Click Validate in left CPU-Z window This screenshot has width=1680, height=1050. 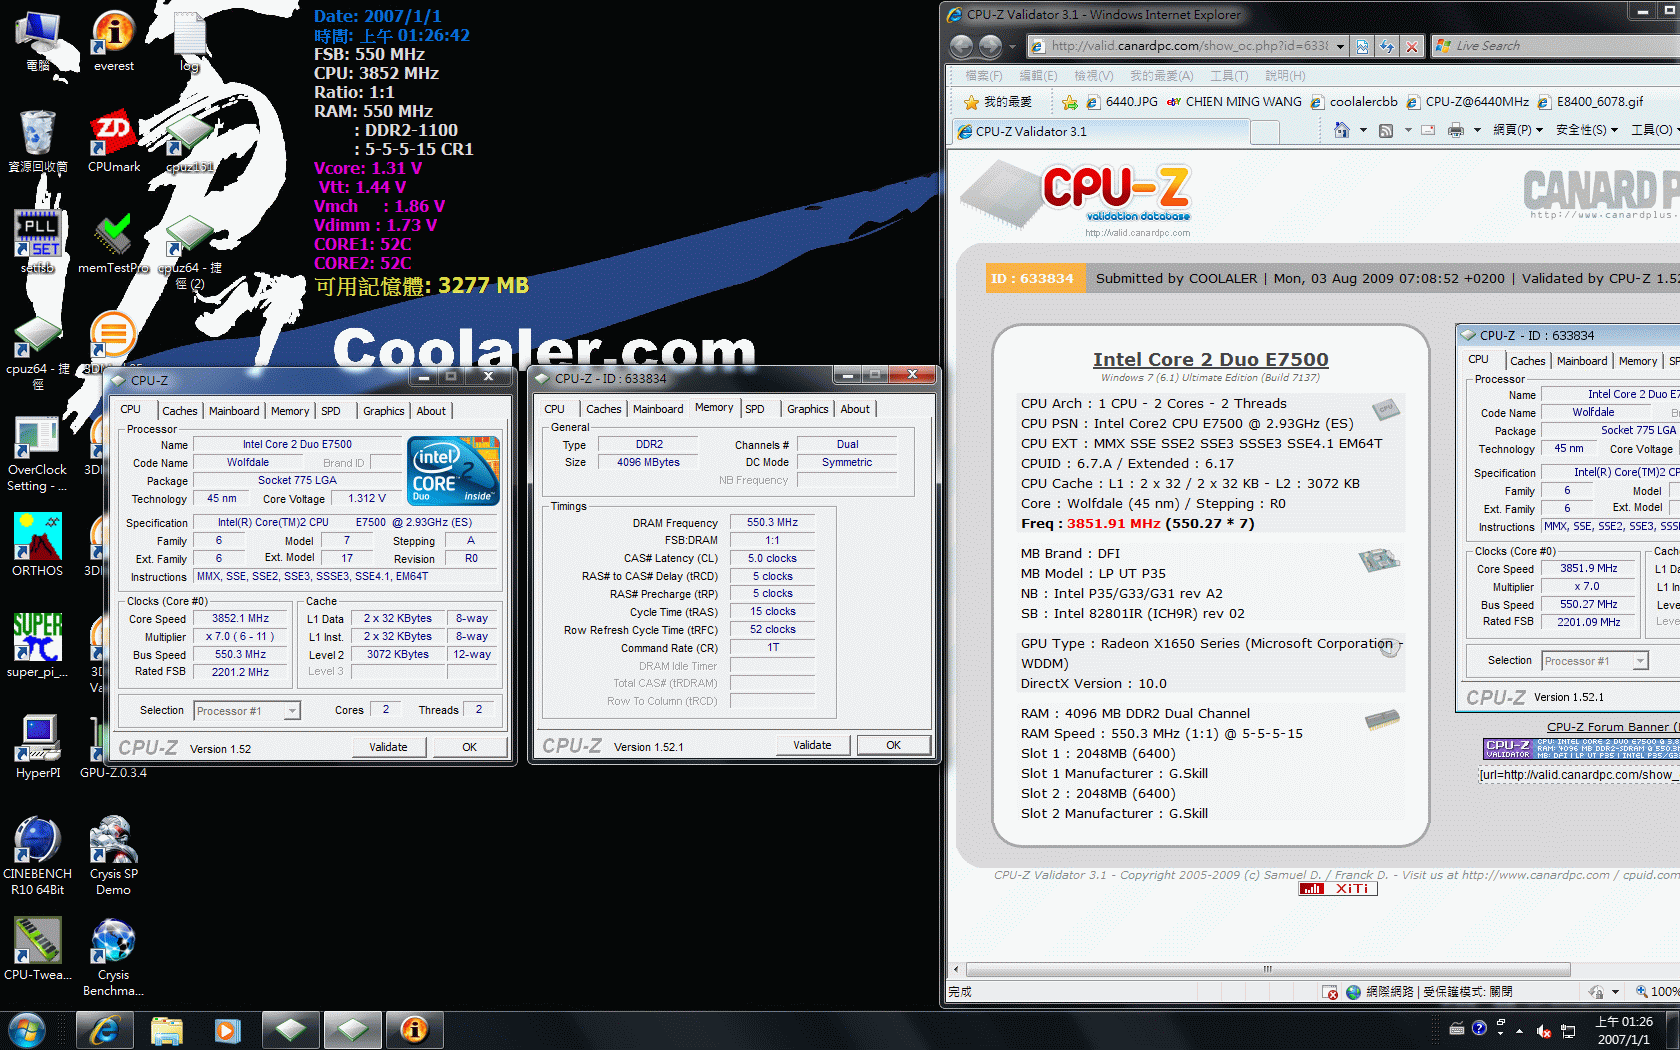pyautogui.click(x=388, y=747)
